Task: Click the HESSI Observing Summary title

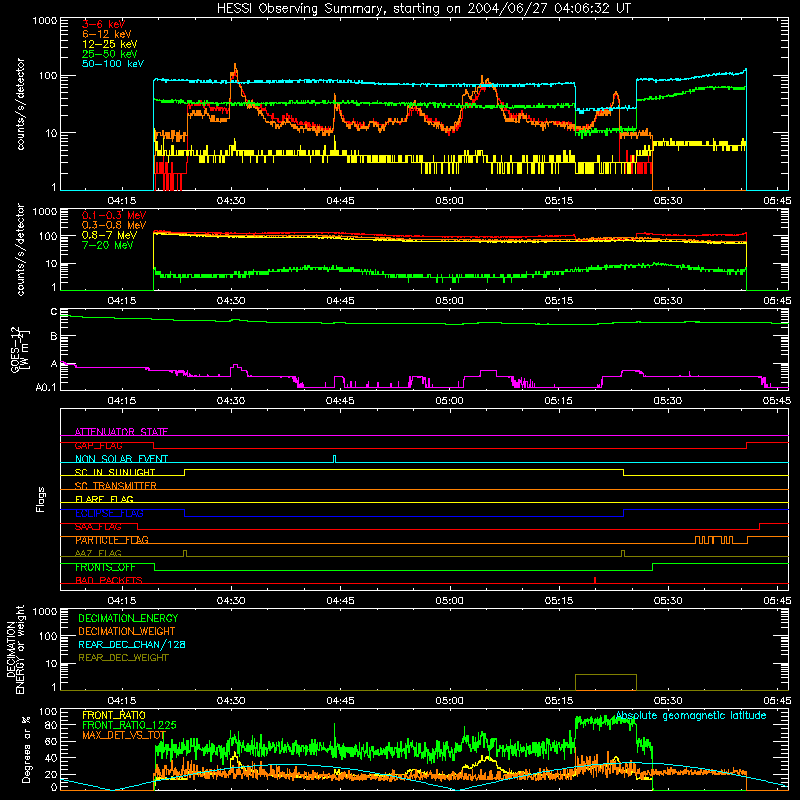Action: tap(424, 9)
